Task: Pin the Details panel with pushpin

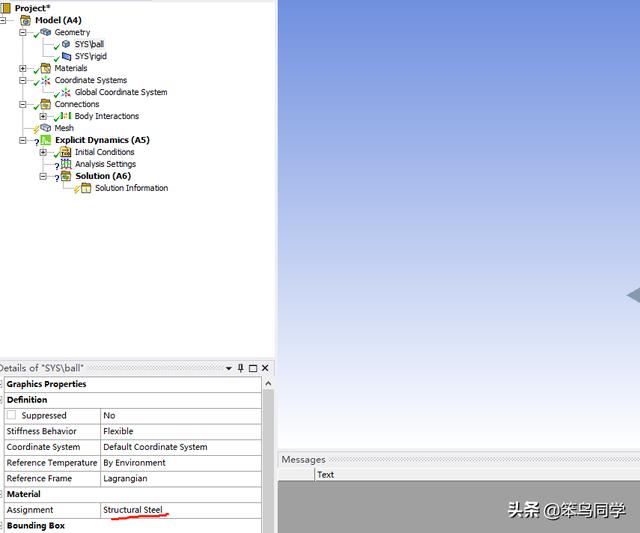Action: click(x=241, y=369)
